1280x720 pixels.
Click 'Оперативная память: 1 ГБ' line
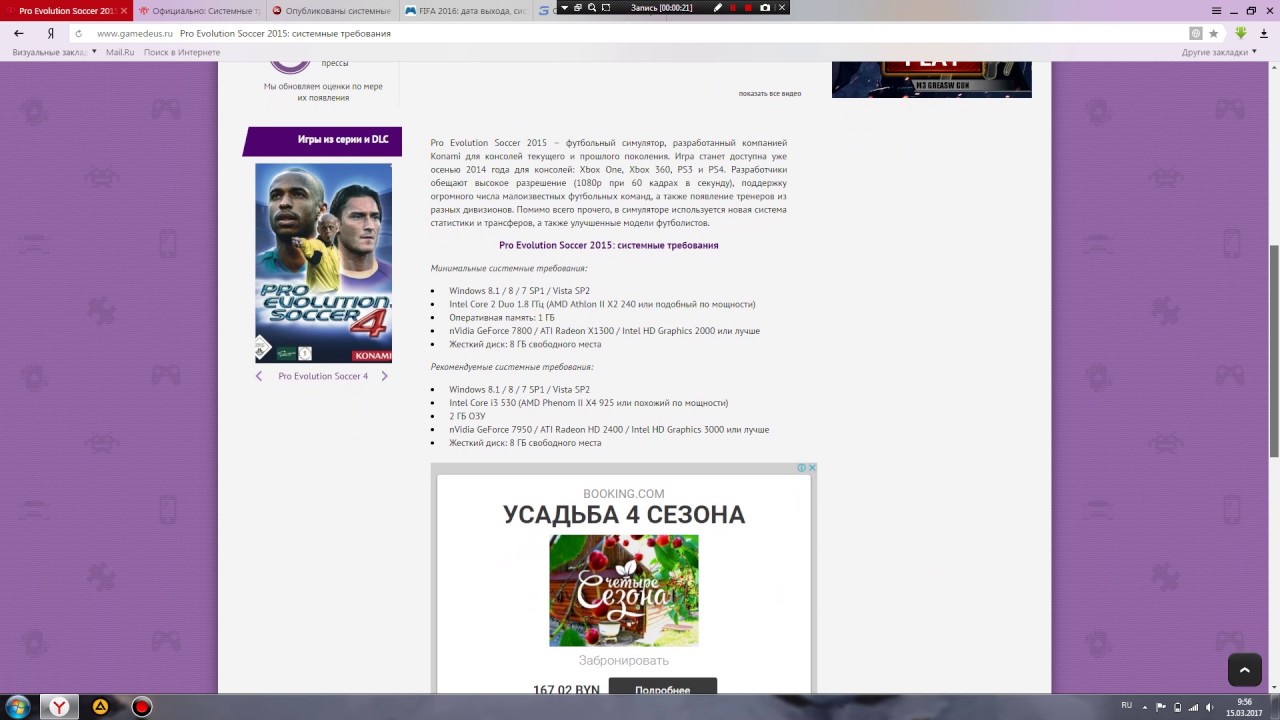point(502,317)
